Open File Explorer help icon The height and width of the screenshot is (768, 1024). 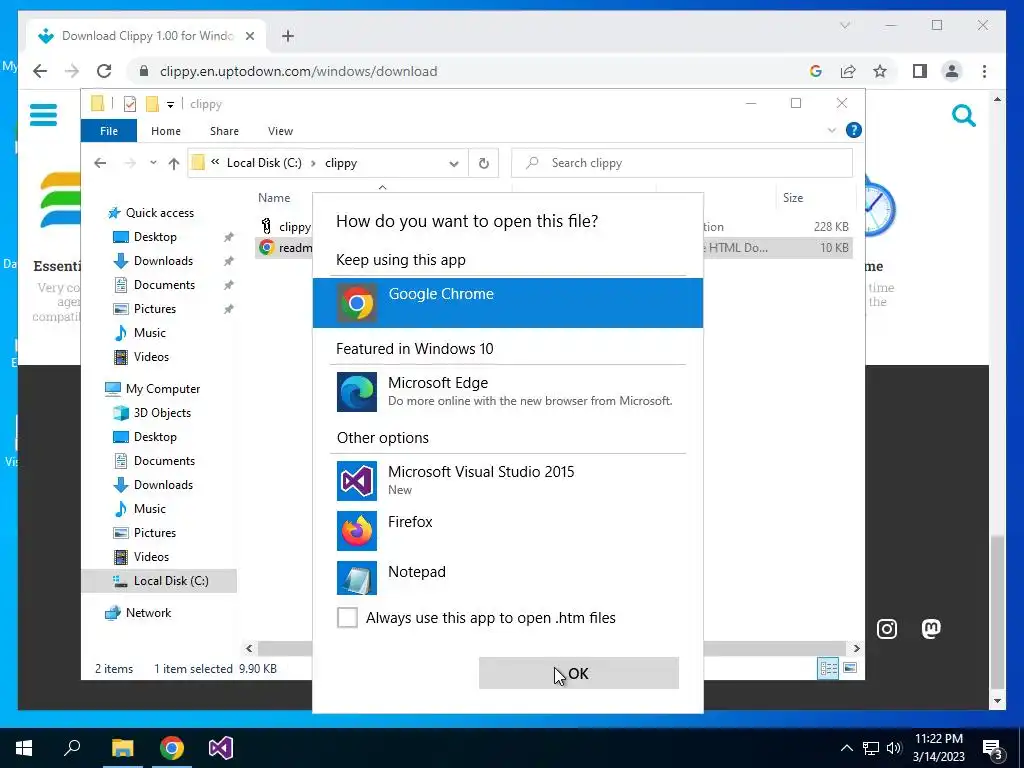point(853,130)
